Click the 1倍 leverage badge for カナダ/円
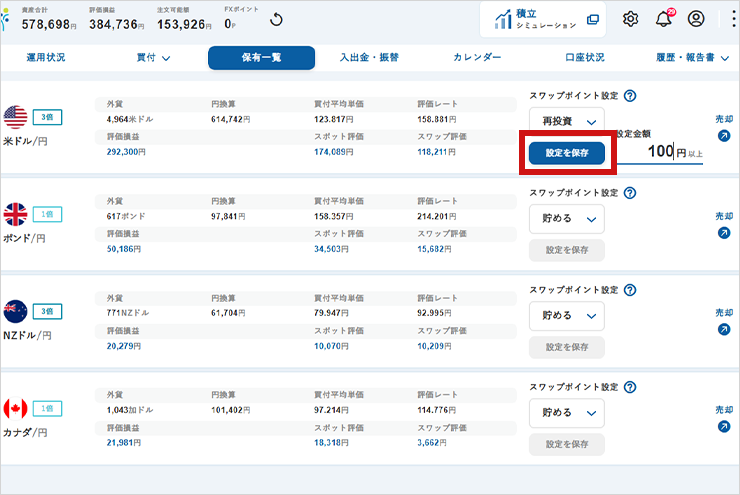The image size is (740, 495). 47,409
